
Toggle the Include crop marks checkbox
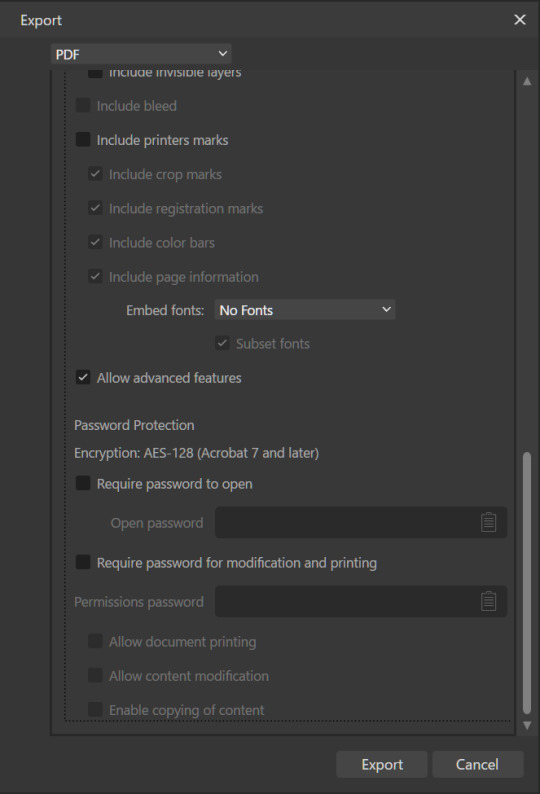click(95, 174)
